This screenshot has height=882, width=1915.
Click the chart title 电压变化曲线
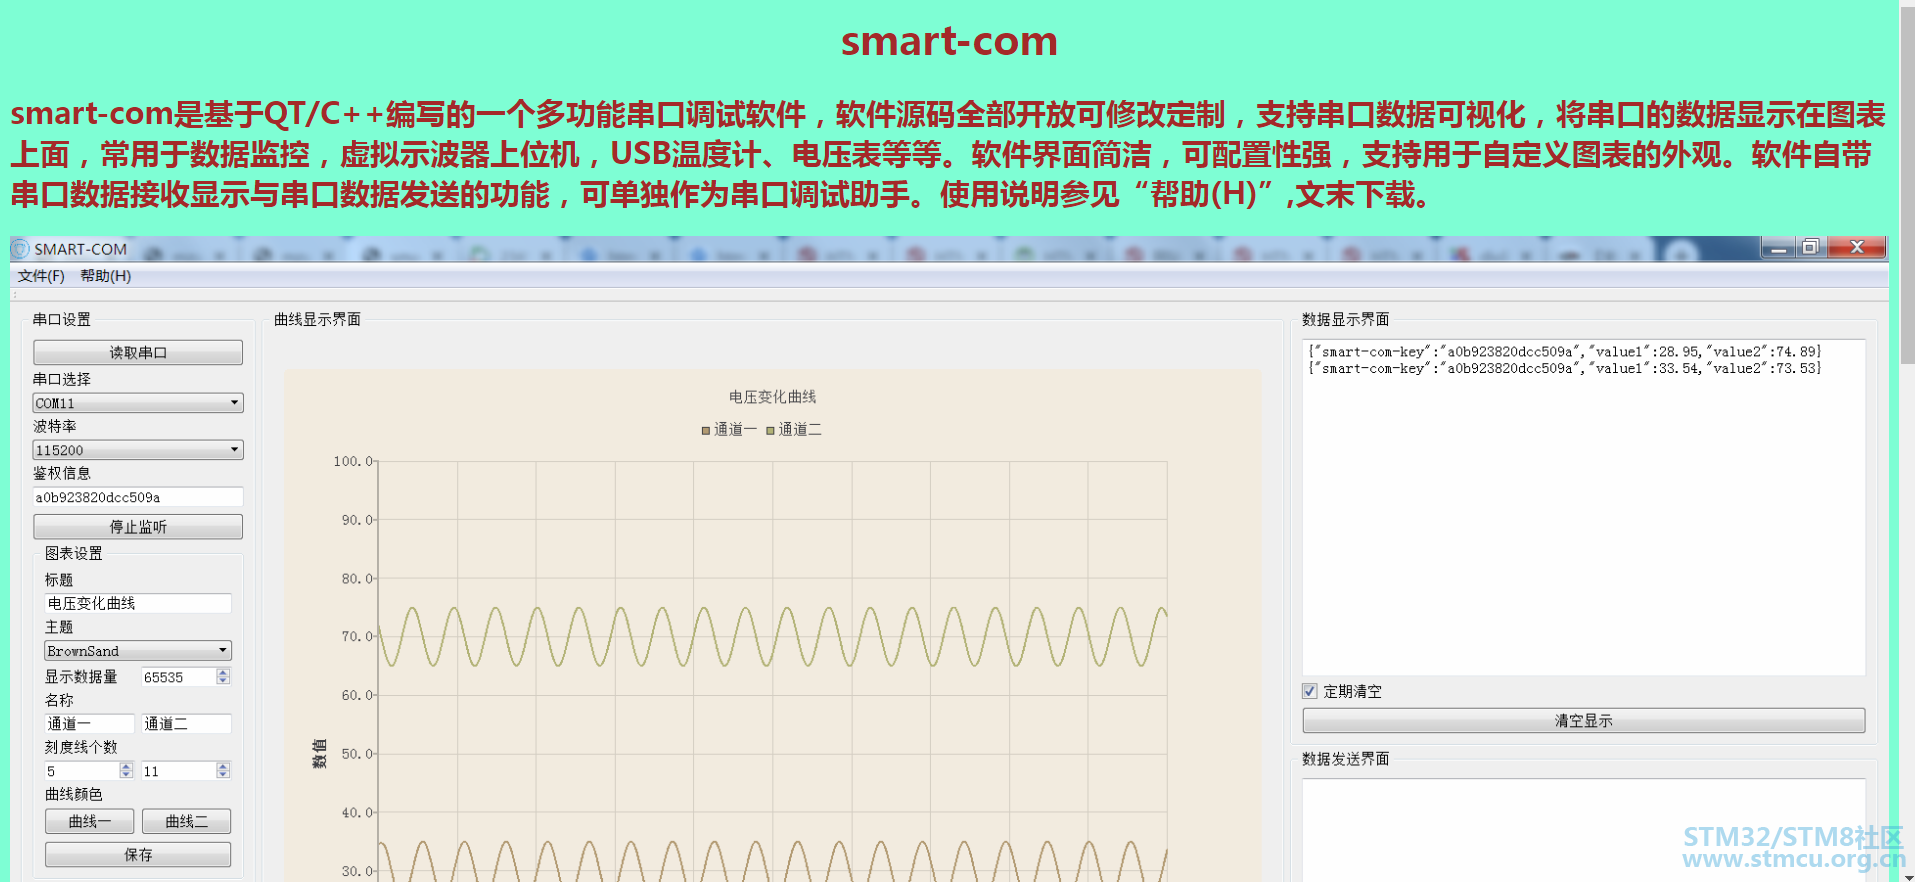772,397
